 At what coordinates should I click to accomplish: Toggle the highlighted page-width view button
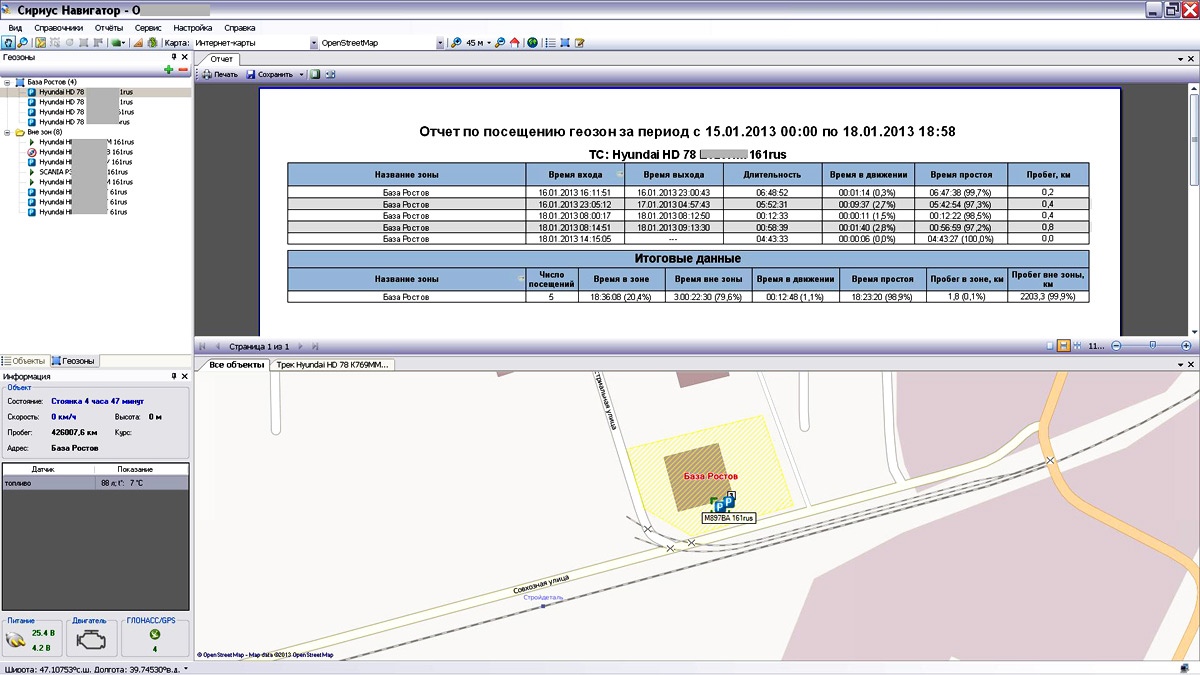tap(1064, 345)
